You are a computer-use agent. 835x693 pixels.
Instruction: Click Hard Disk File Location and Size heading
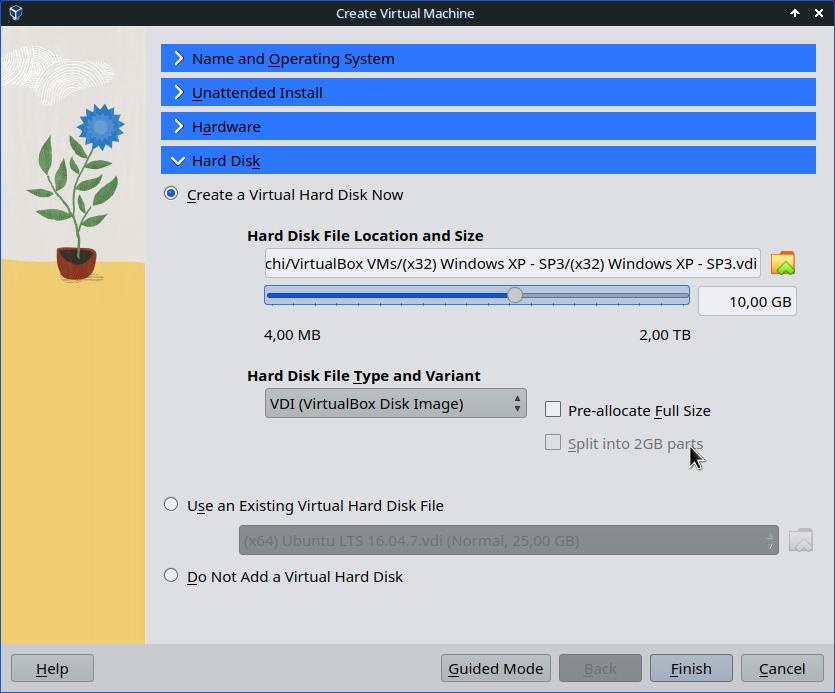[x=365, y=235]
